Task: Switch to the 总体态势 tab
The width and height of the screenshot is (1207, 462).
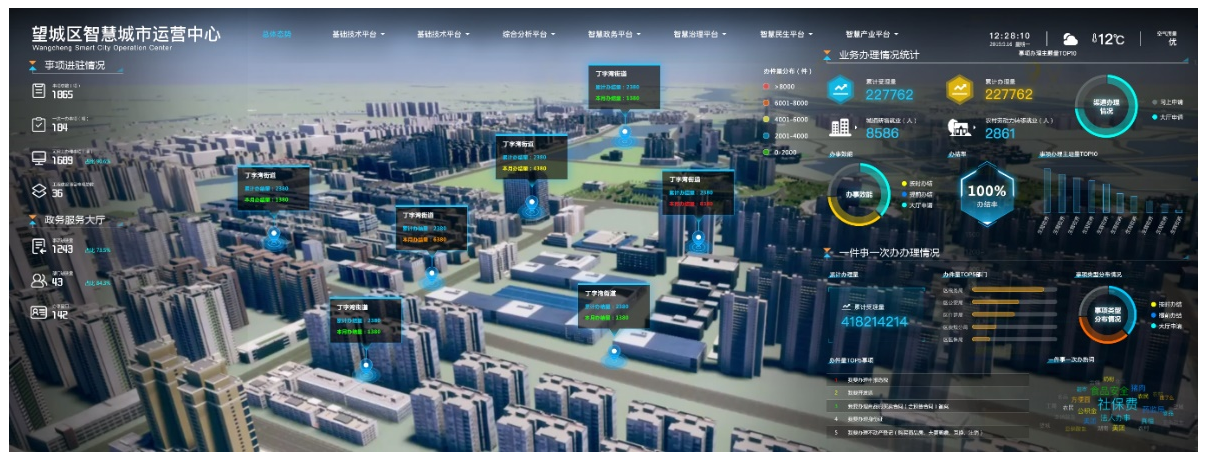Action: [277, 34]
